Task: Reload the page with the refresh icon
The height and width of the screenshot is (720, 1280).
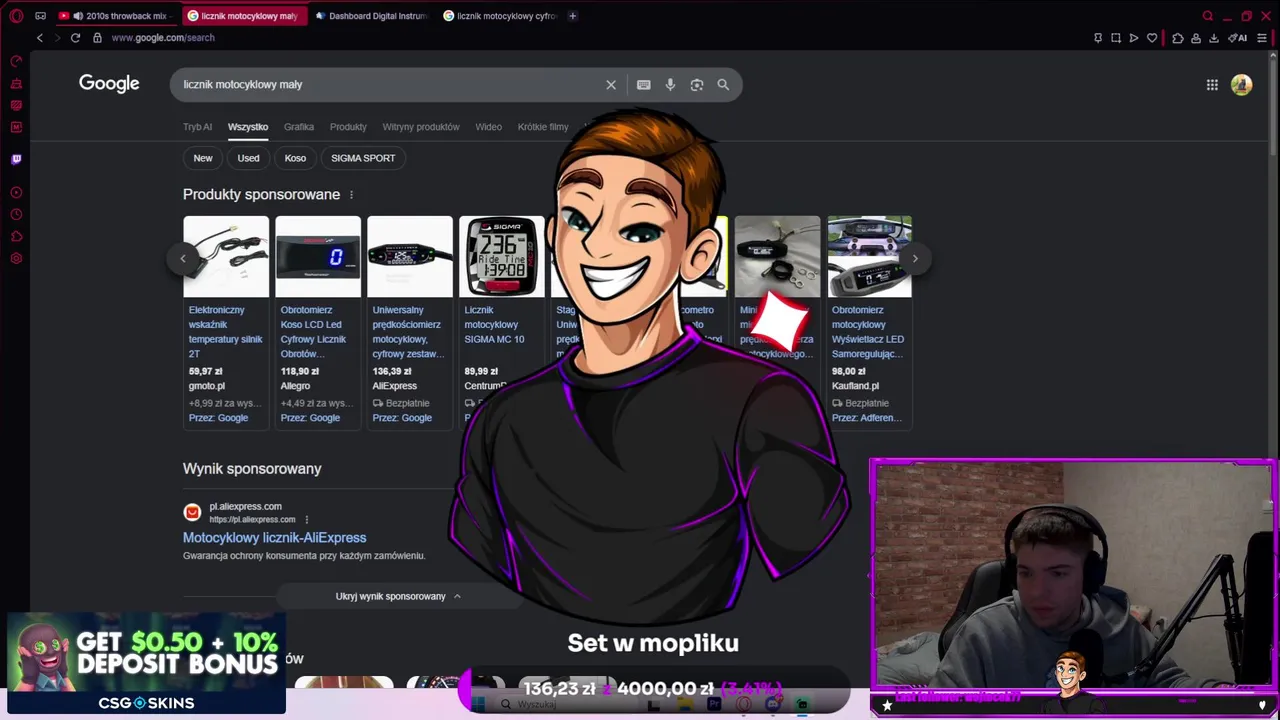Action: coord(75,38)
